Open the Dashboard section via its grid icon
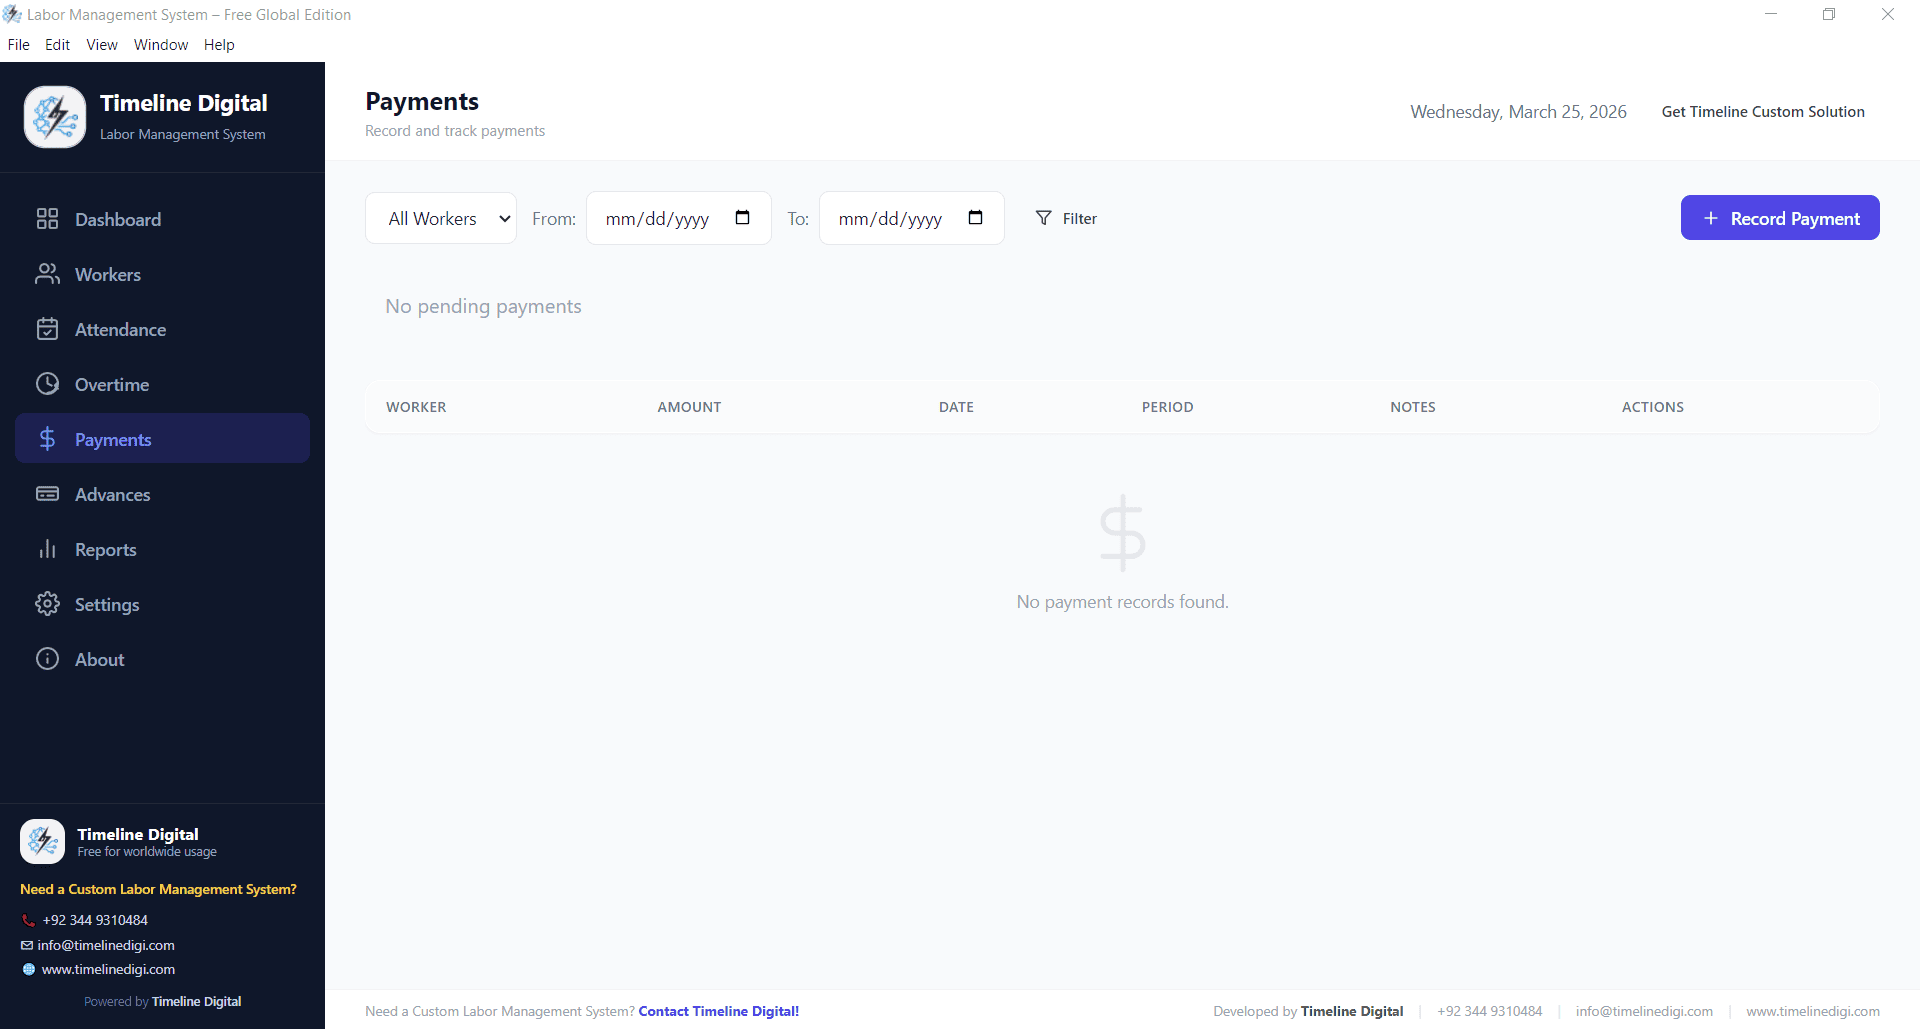Screen dimensions: 1920x1029 click(x=48, y=219)
